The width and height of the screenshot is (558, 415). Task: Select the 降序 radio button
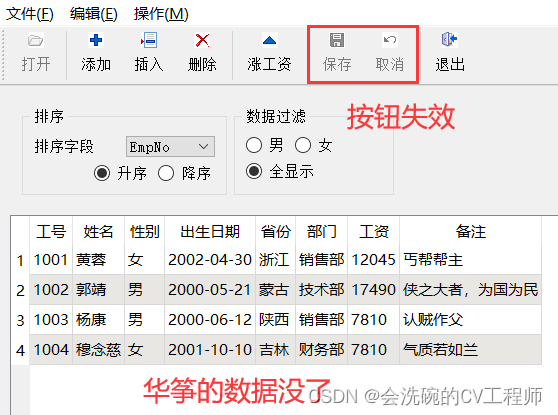pyautogui.click(x=166, y=173)
